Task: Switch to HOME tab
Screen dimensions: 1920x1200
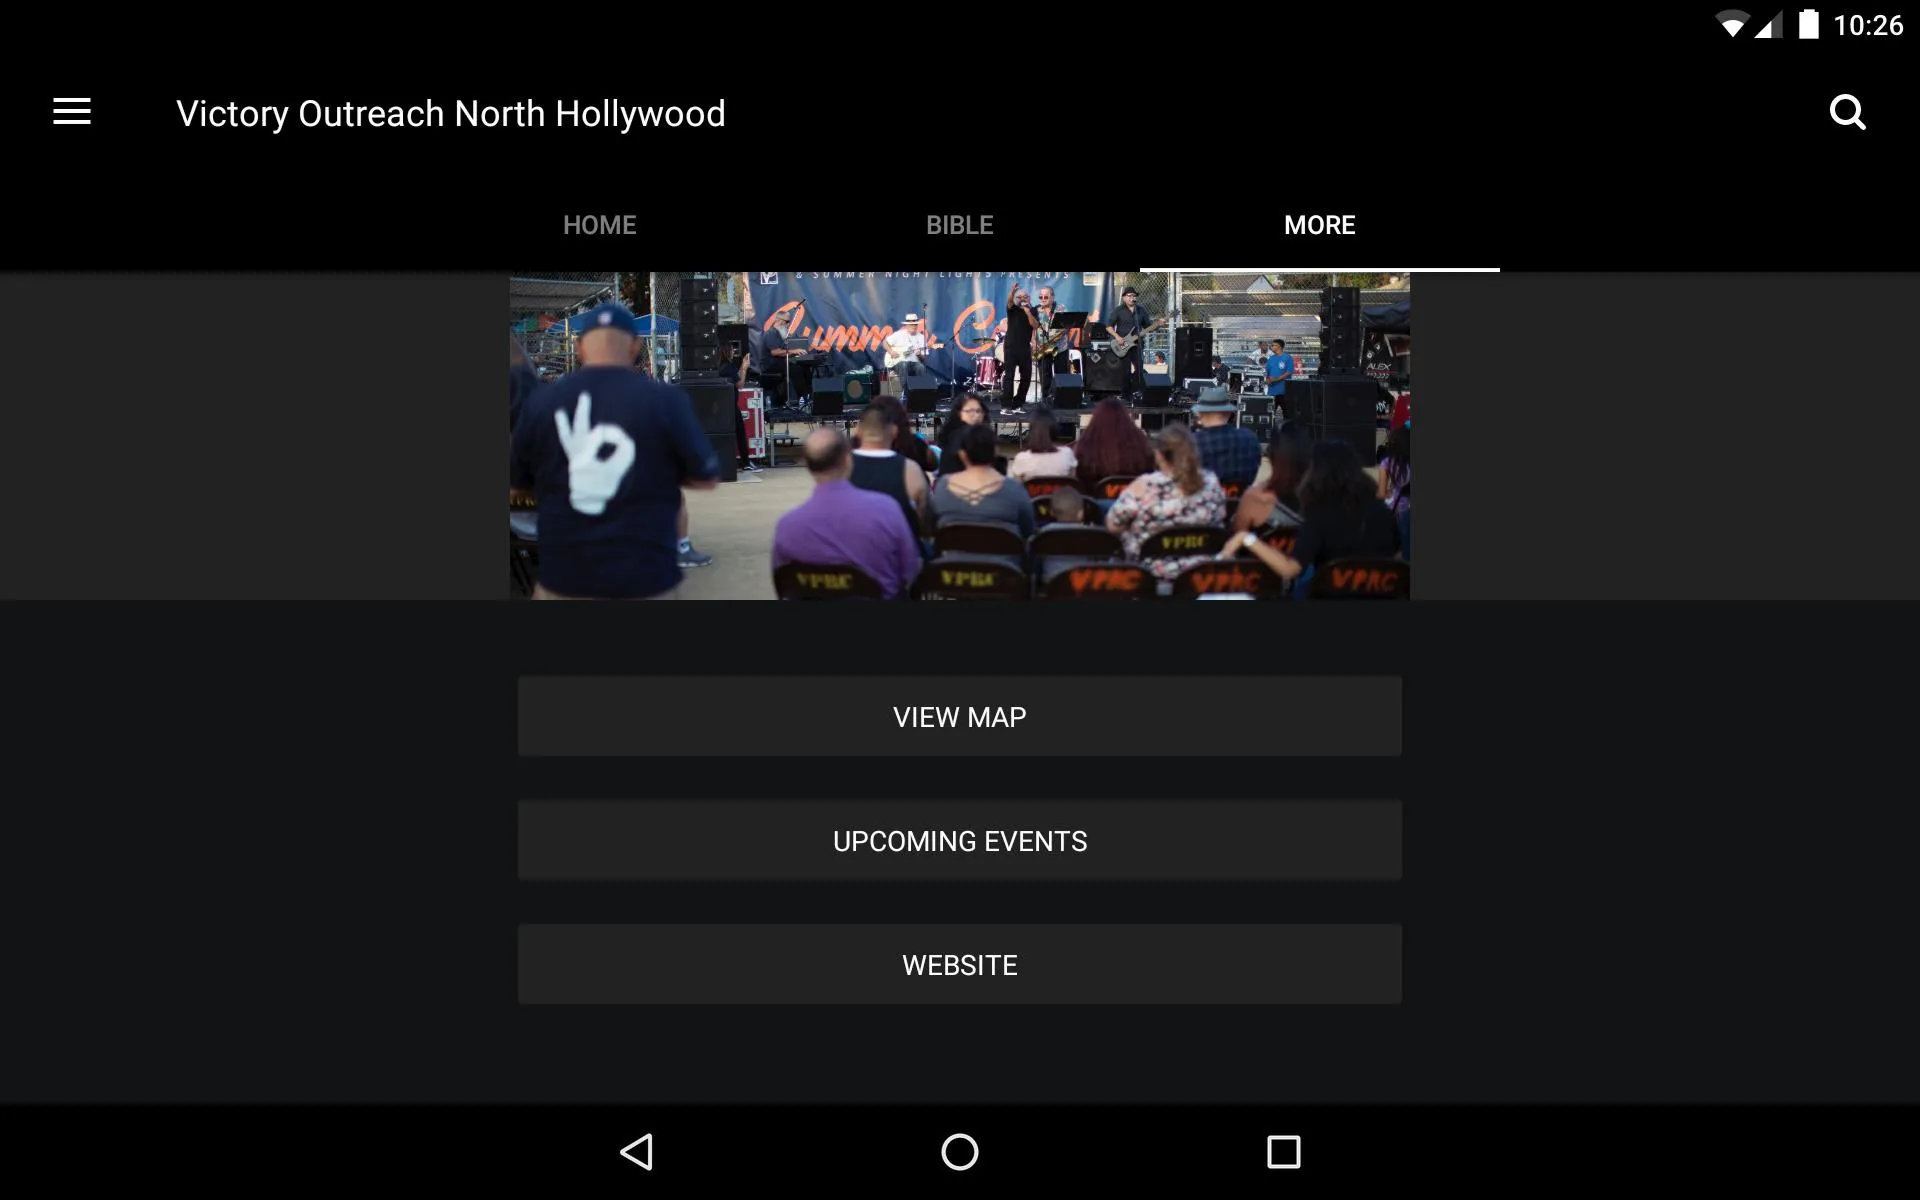Action: pos(600,225)
